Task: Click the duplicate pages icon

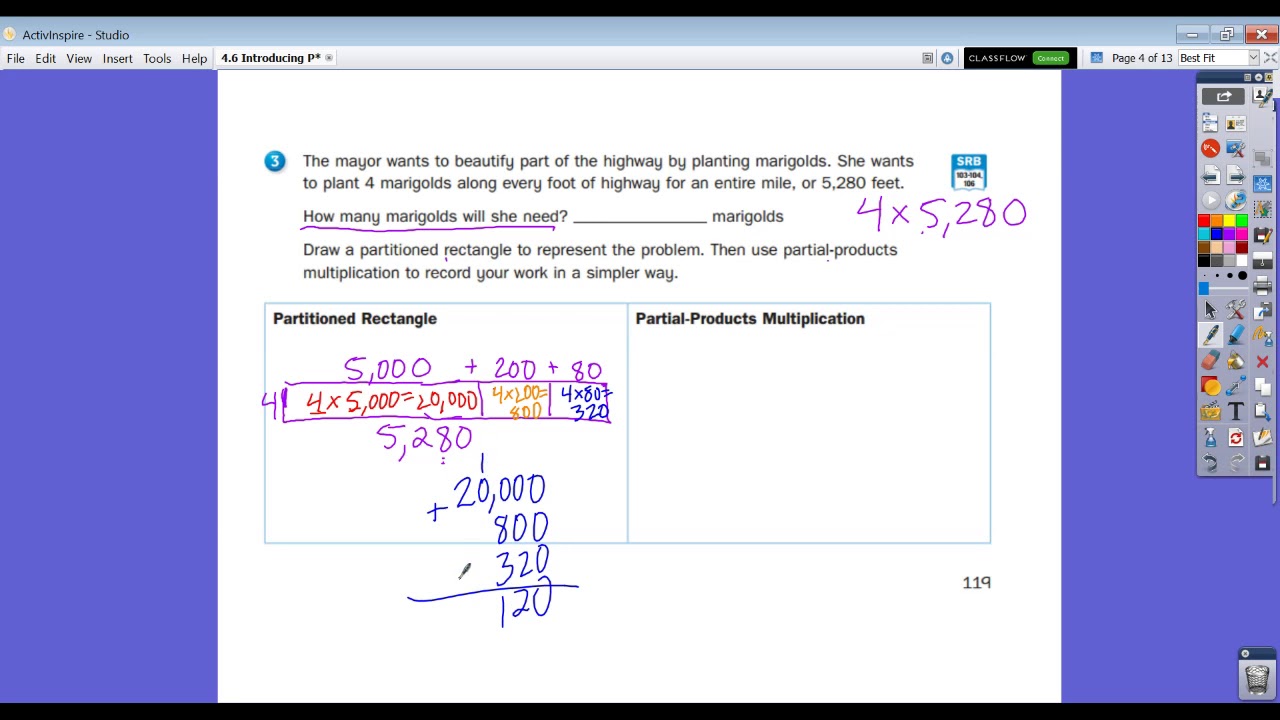Action: pos(1262,386)
